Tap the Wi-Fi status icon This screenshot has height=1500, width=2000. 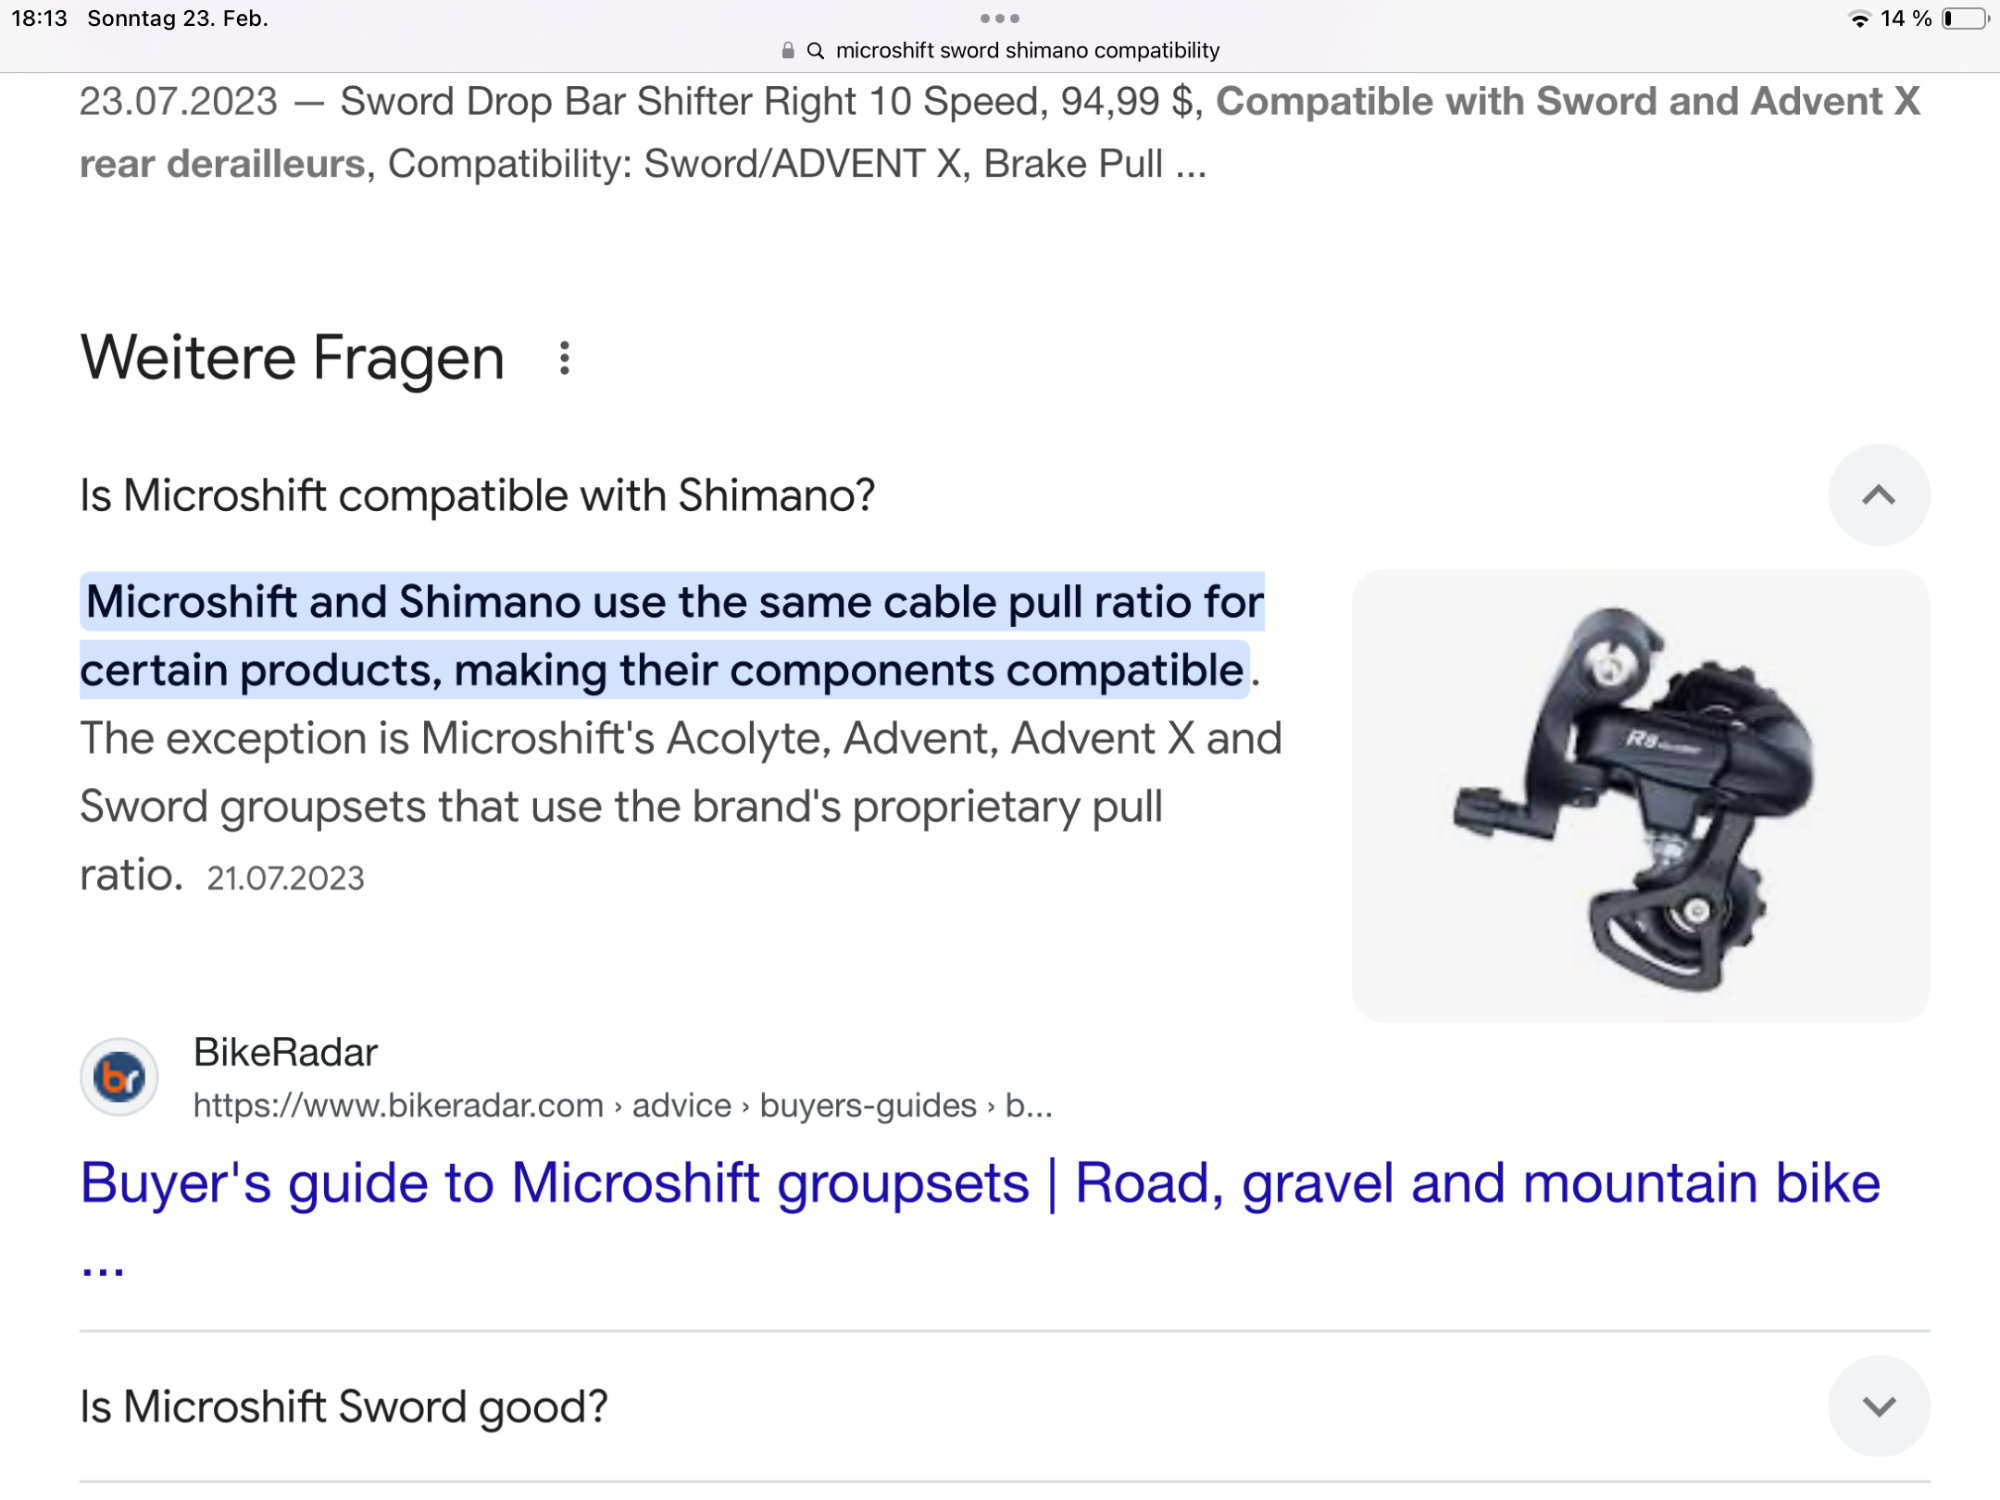1859,19
